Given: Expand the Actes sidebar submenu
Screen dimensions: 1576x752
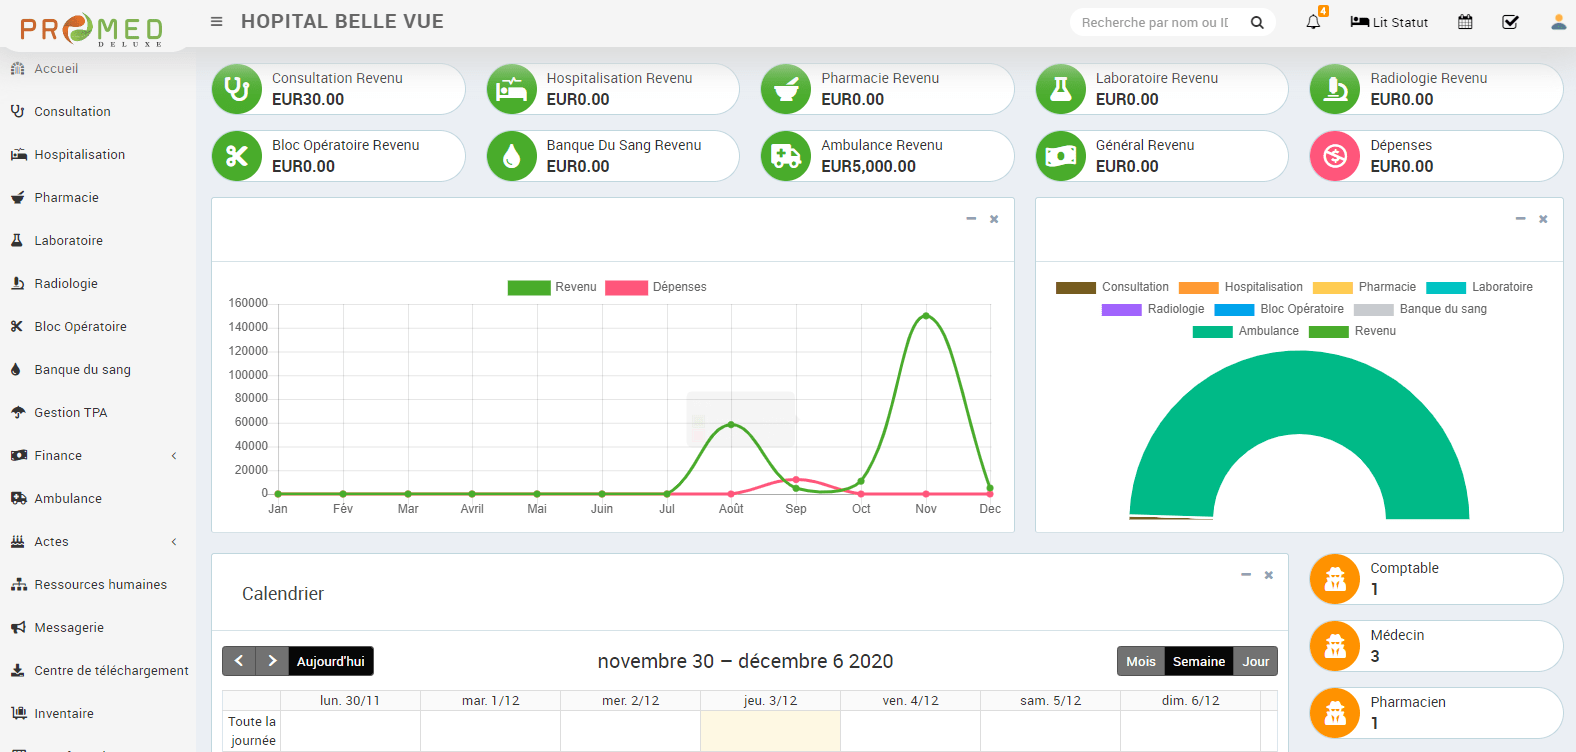Looking at the screenshot, I should tap(98, 541).
